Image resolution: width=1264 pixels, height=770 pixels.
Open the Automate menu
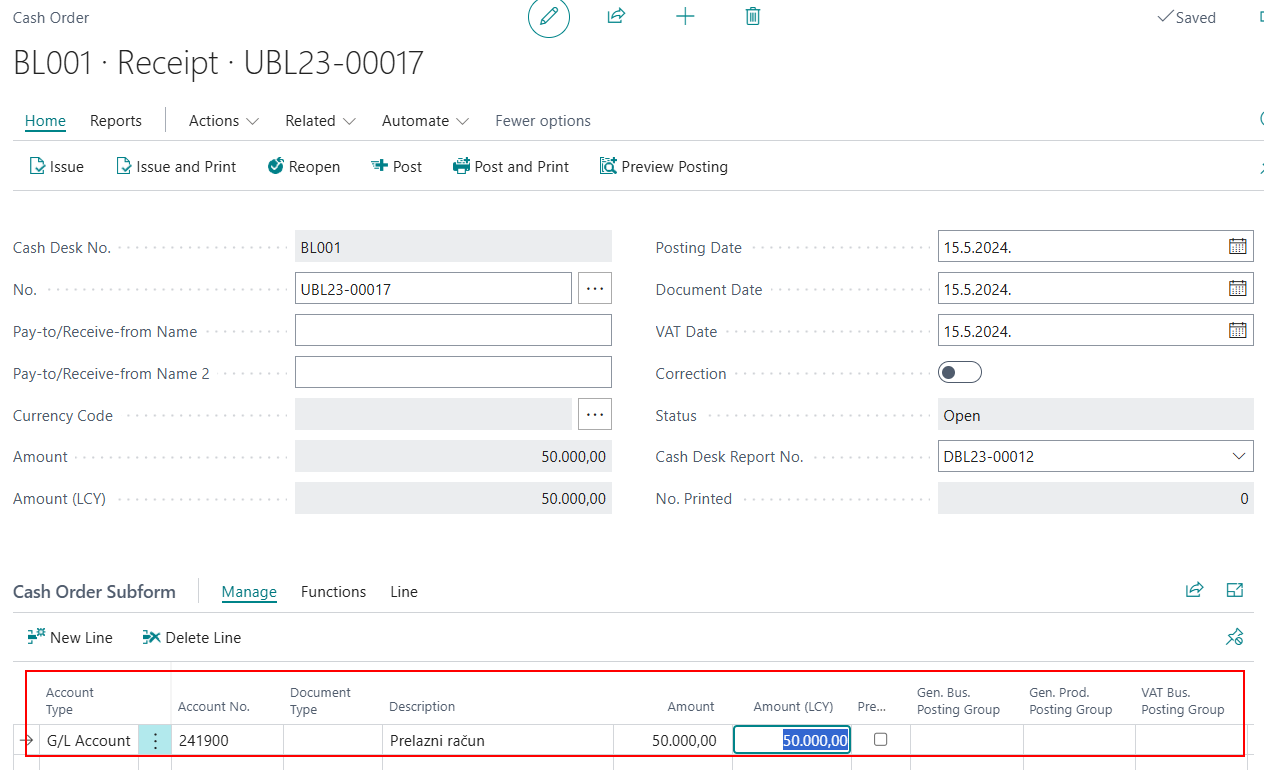tap(425, 120)
